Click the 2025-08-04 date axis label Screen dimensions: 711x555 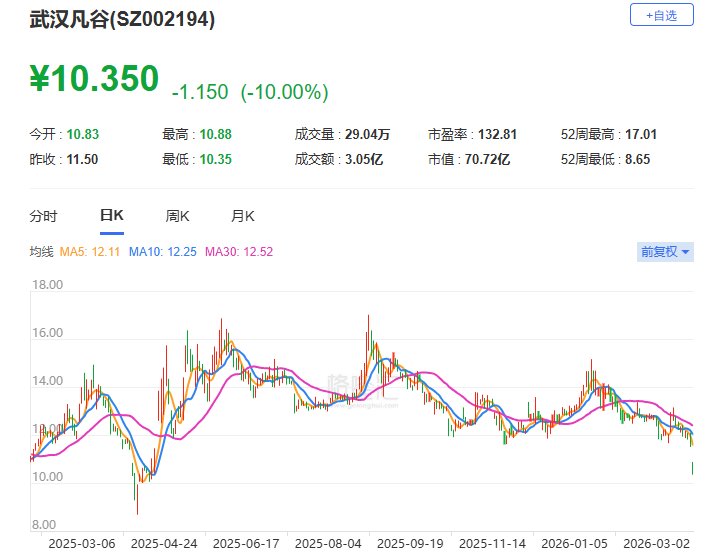click(x=328, y=544)
